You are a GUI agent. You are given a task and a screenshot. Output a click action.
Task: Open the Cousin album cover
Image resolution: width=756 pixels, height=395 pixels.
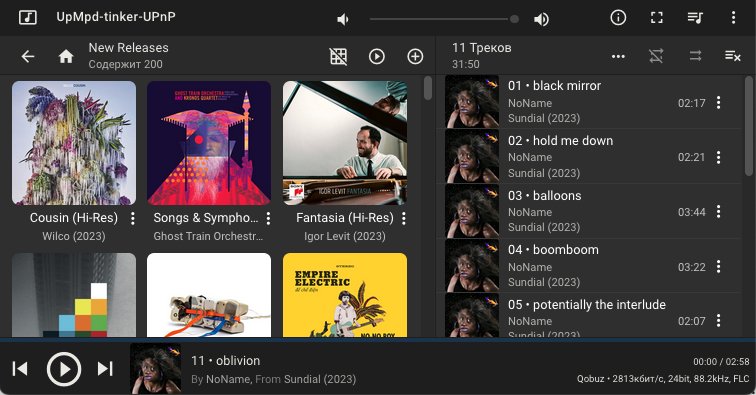tap(74, 143)
